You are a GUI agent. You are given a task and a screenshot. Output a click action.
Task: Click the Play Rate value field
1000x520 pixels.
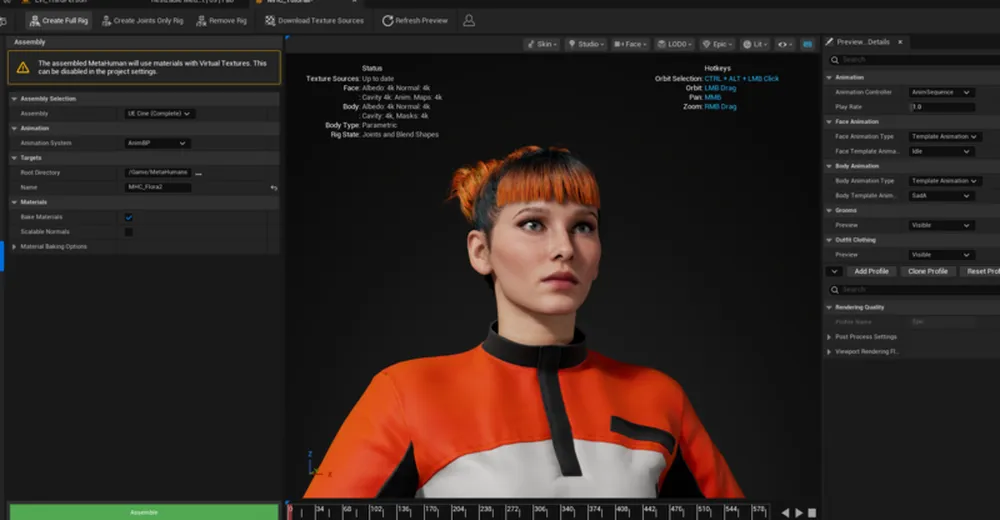[942, 107]
